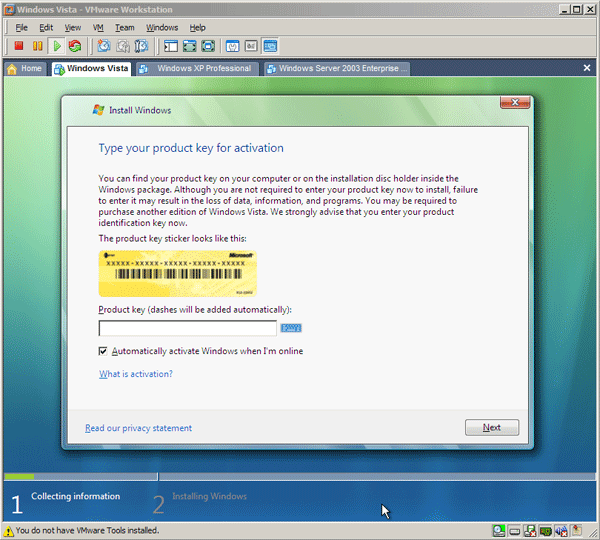The image size is (600, 540).
Task: Switch to the Windows XP Professional tab
Action: 197,69
